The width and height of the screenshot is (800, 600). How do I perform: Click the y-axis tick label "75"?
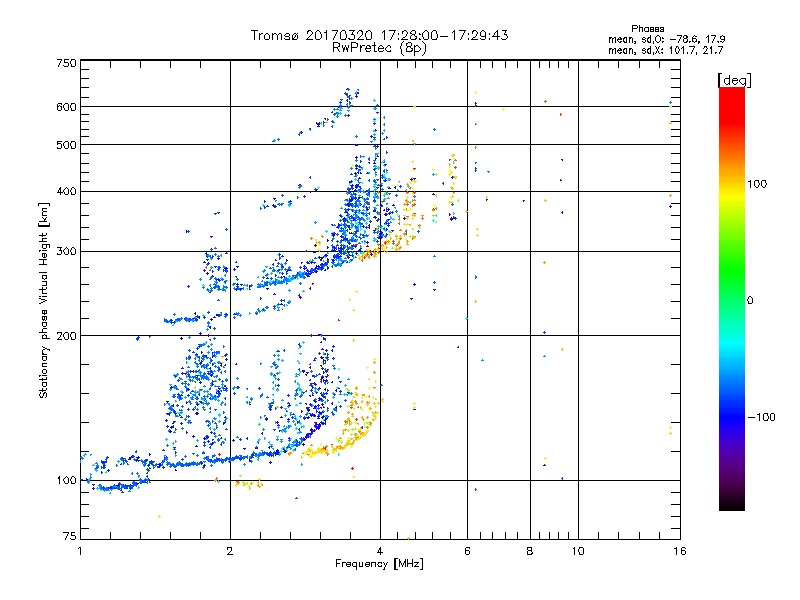click(70, 536)
